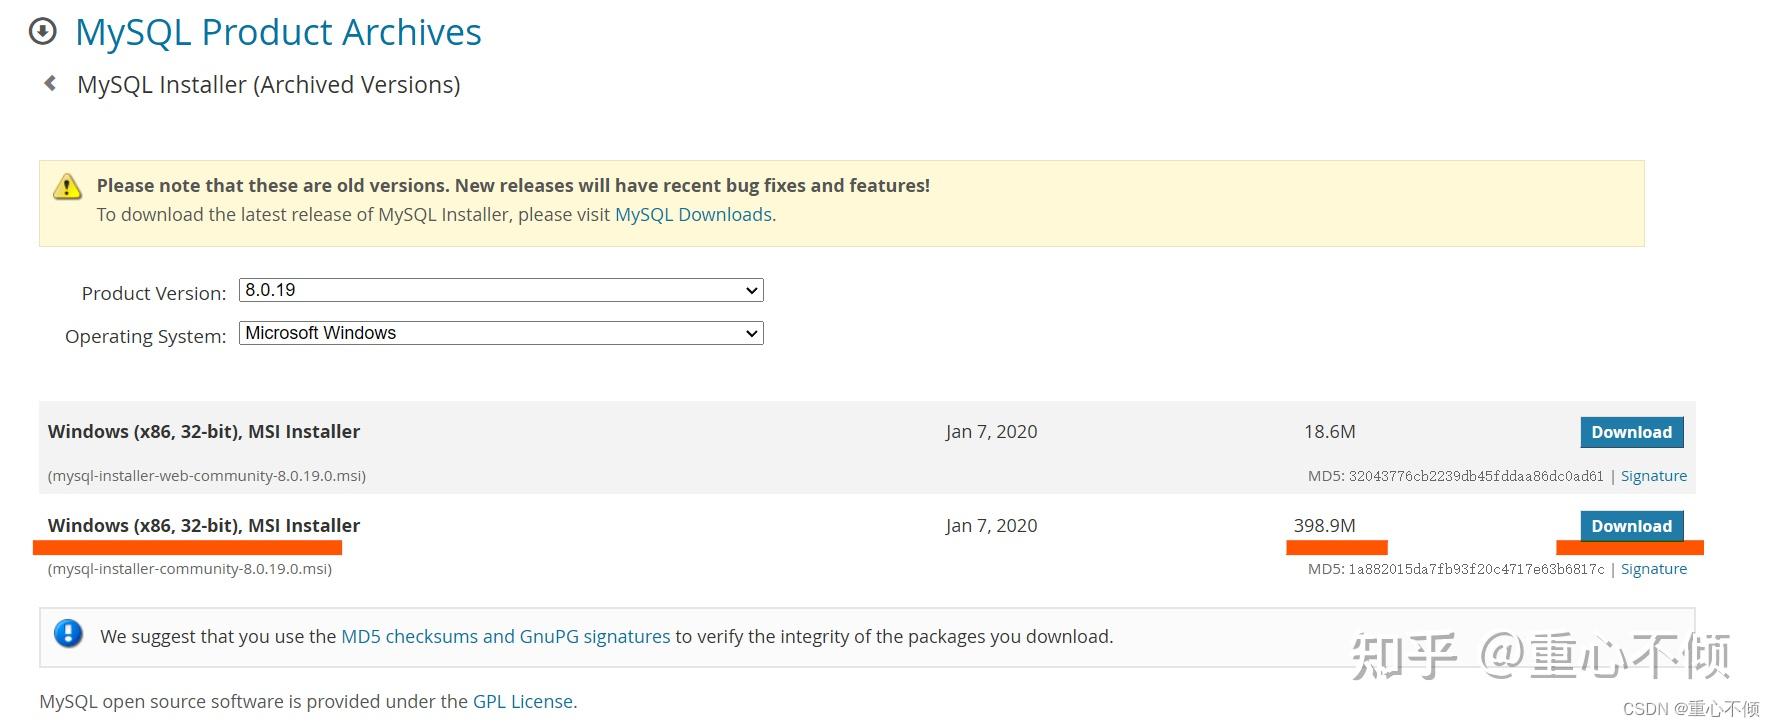Open Signature link for web installer

coord(1653,476)
